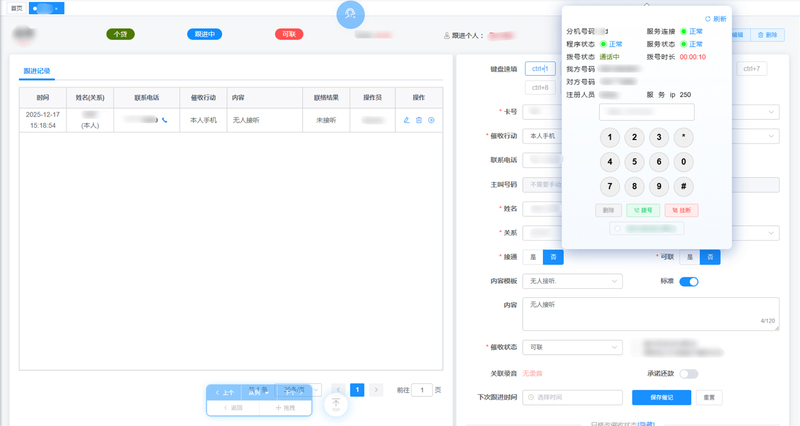This screenshot has width=800, height=426.
Task: Click the play recording icon in the record row
Action: pyautogui.click(x=431, y=120)
